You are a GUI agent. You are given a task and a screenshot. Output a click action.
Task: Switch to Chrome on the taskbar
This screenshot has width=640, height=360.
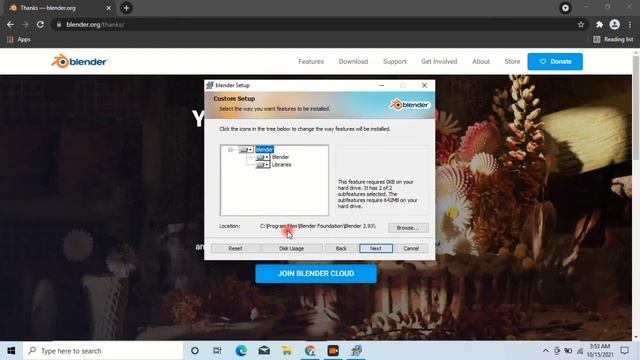(x=310, y=351)
